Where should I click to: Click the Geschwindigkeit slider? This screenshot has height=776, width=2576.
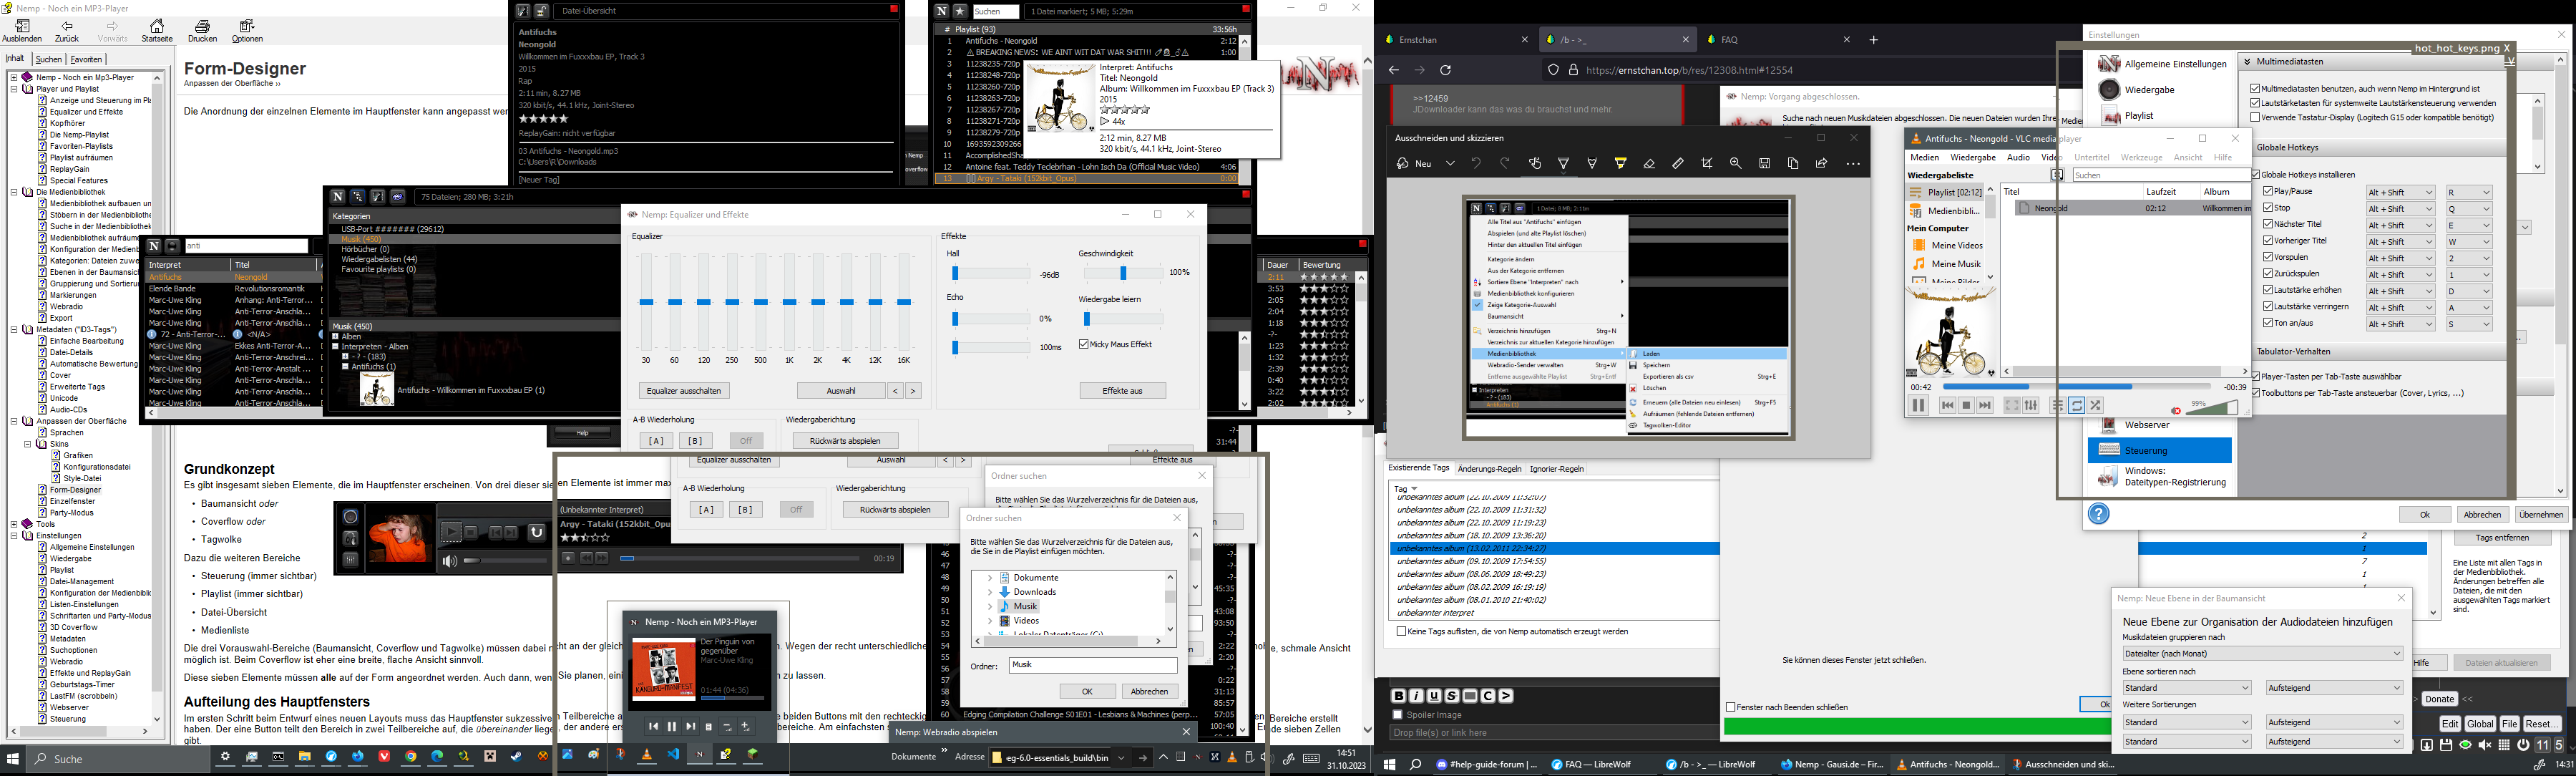tap(1124, 273)
